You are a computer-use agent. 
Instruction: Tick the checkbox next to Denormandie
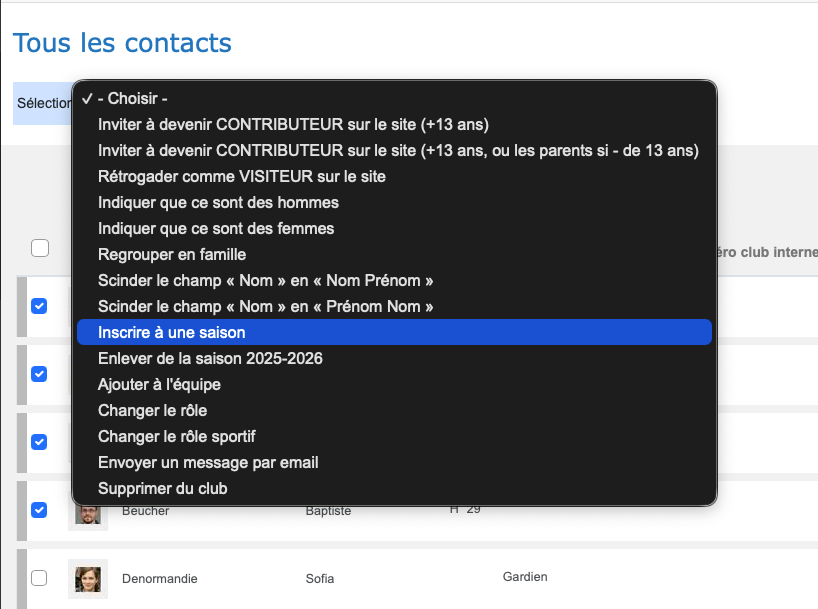coord(39,578)
